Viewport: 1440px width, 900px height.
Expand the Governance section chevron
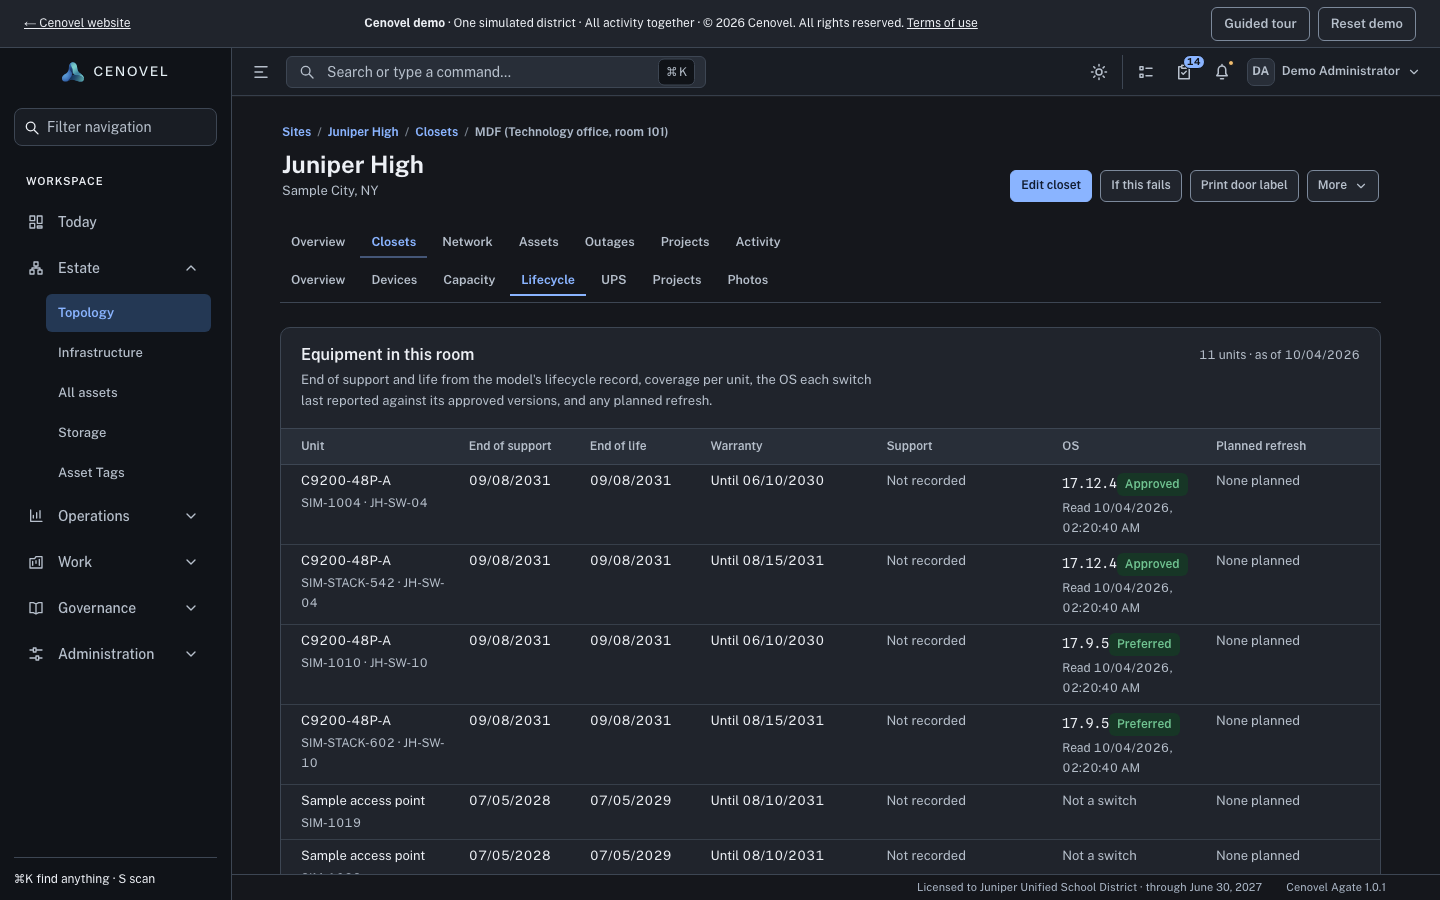coord(191,608)
